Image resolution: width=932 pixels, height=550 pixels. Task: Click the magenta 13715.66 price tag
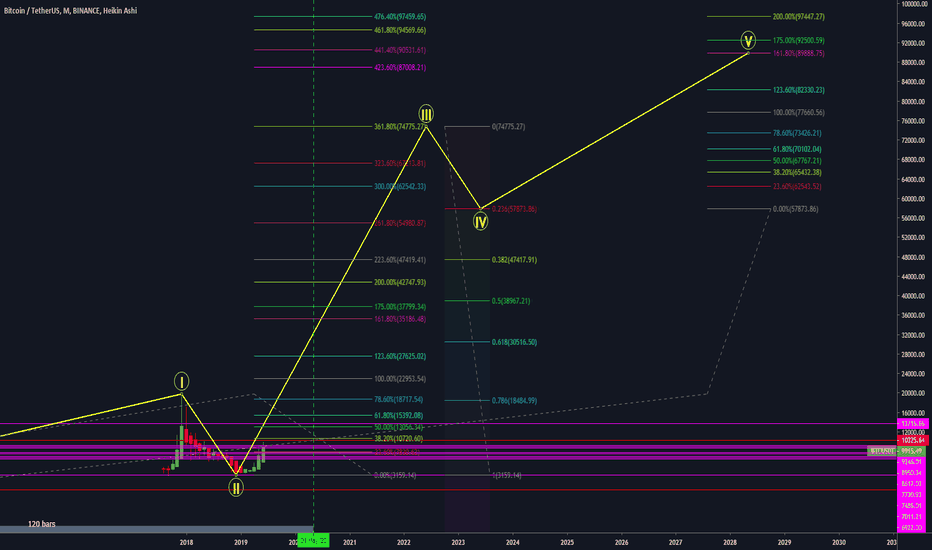click(912, 424)
